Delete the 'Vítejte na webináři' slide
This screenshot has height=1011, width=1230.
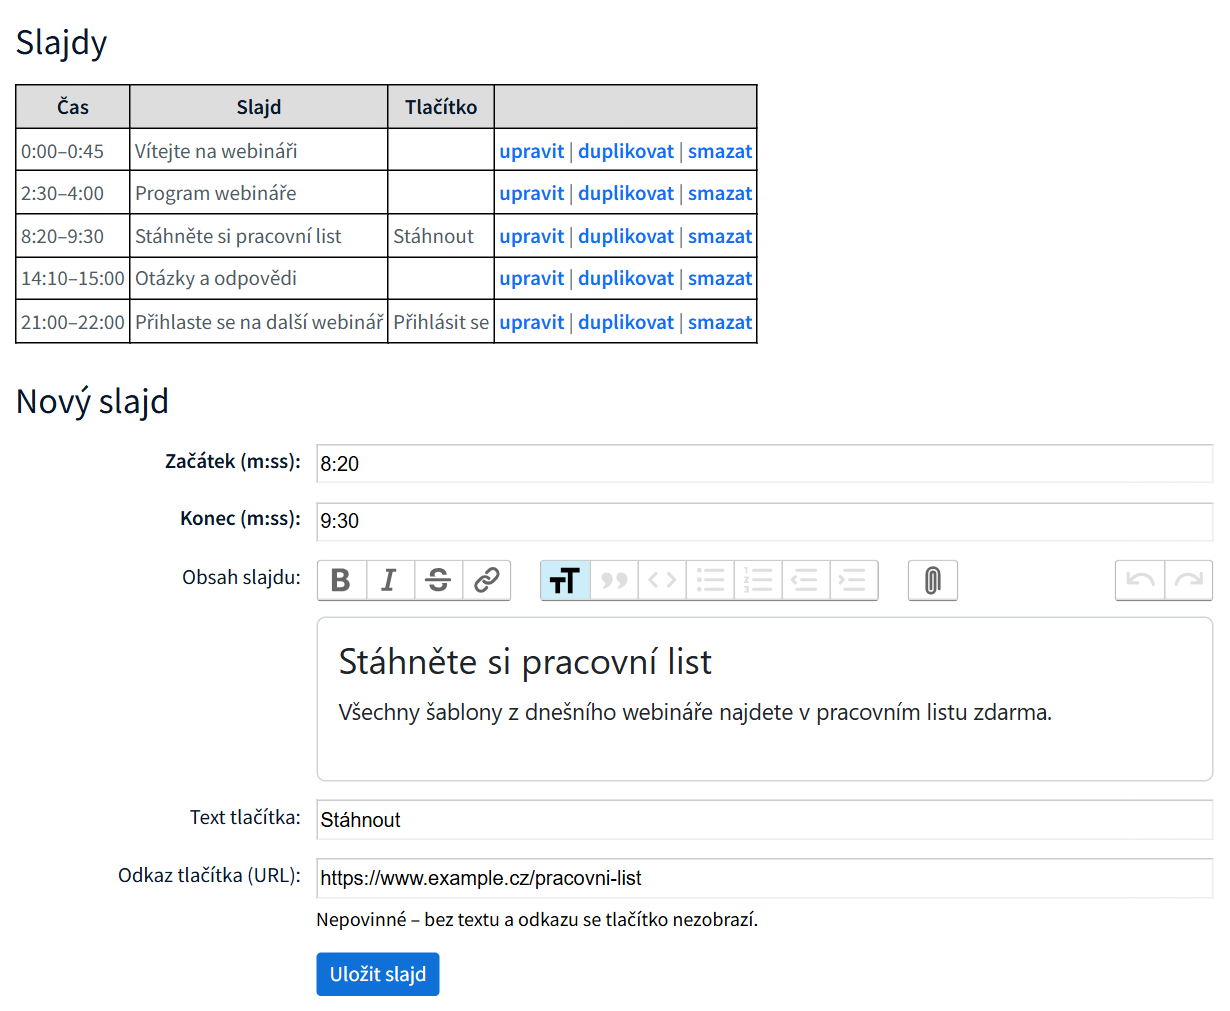720,151
